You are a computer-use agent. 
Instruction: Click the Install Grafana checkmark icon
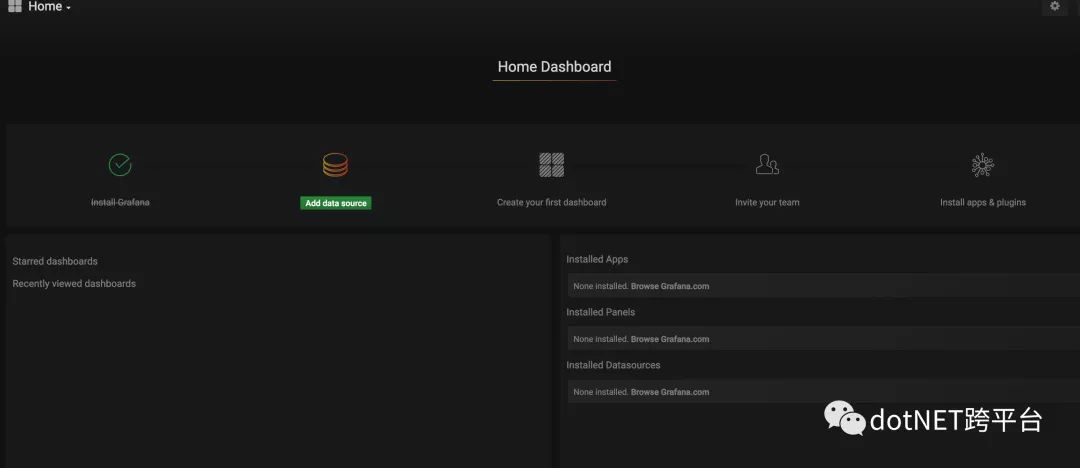[x=120, y=165]
